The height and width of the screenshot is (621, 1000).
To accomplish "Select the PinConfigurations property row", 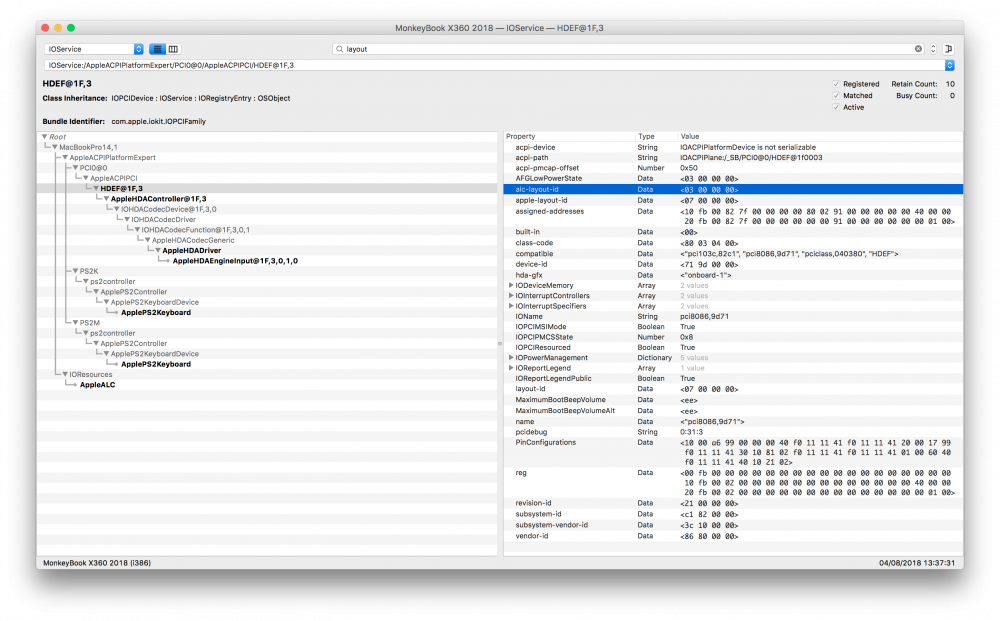I will point(733,452).
